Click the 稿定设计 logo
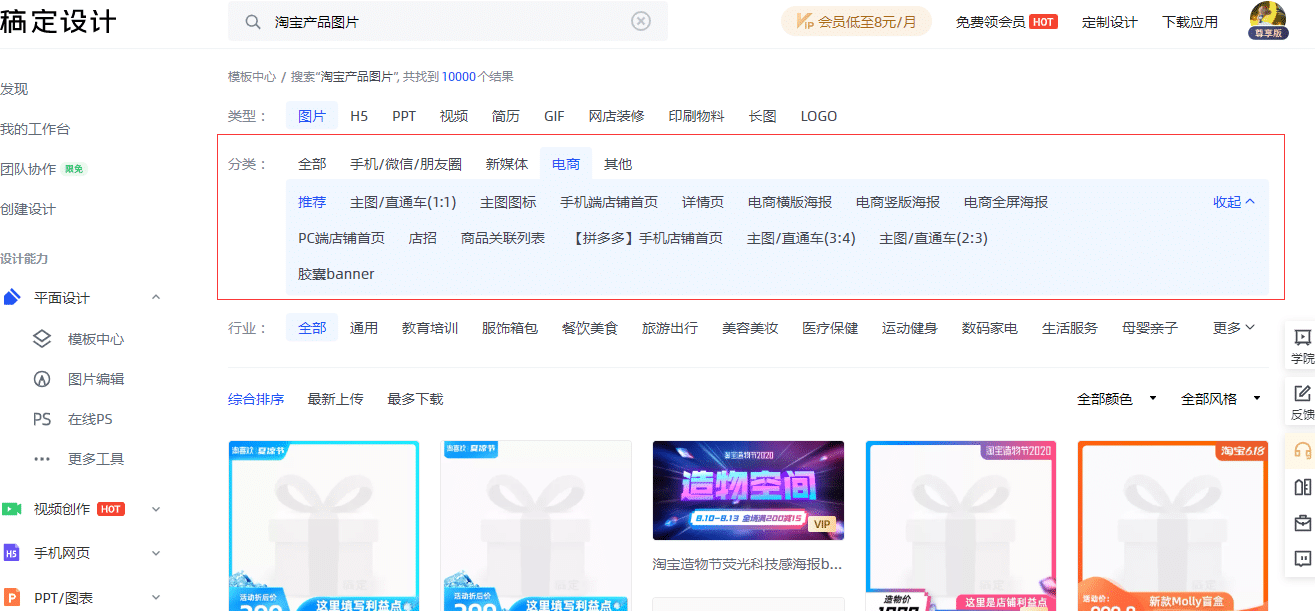Screen dimensions: 1315x611 pyautogui.click(x=58, y=21)
